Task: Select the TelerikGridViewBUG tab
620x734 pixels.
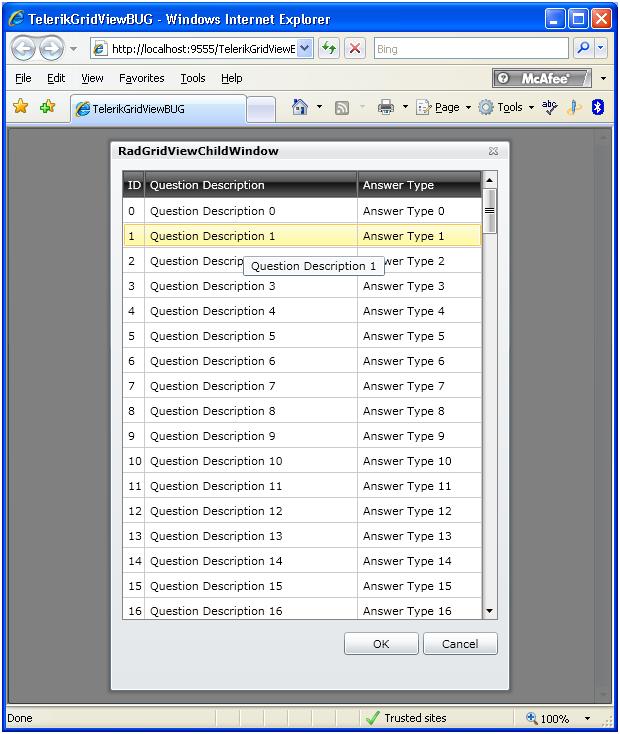Action: 158,109
